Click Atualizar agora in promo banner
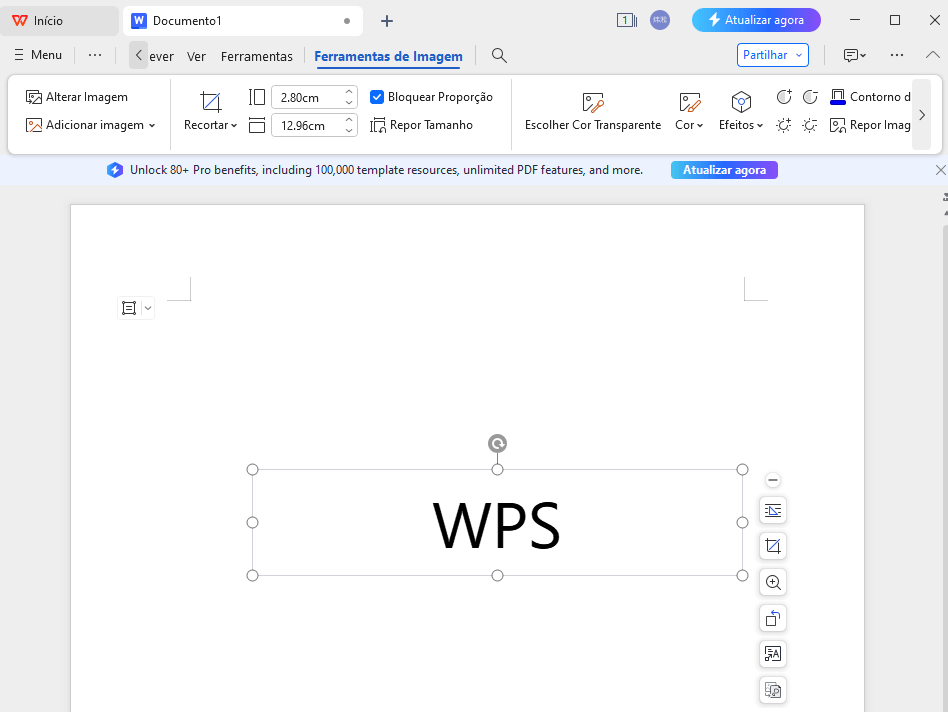948x712 pixels. [x=724, y=170]
